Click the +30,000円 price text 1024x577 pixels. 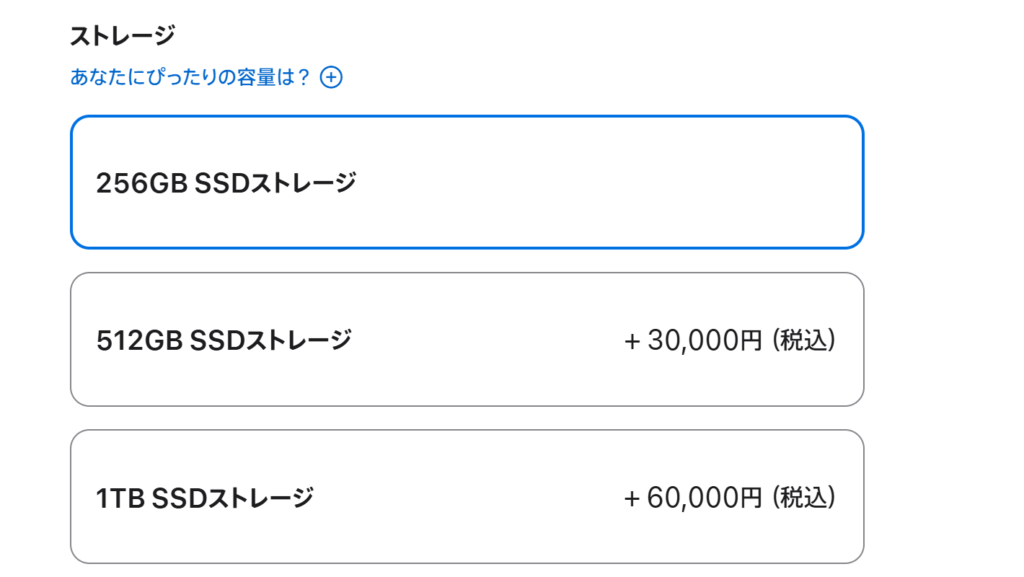point(692,340)
